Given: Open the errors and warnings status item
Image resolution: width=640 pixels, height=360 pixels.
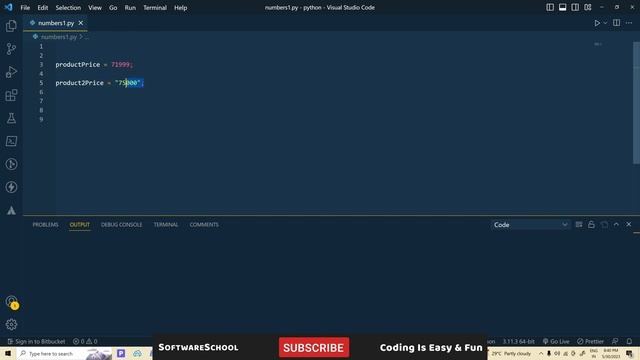Looking at the screenshot, I should [85, 341].
